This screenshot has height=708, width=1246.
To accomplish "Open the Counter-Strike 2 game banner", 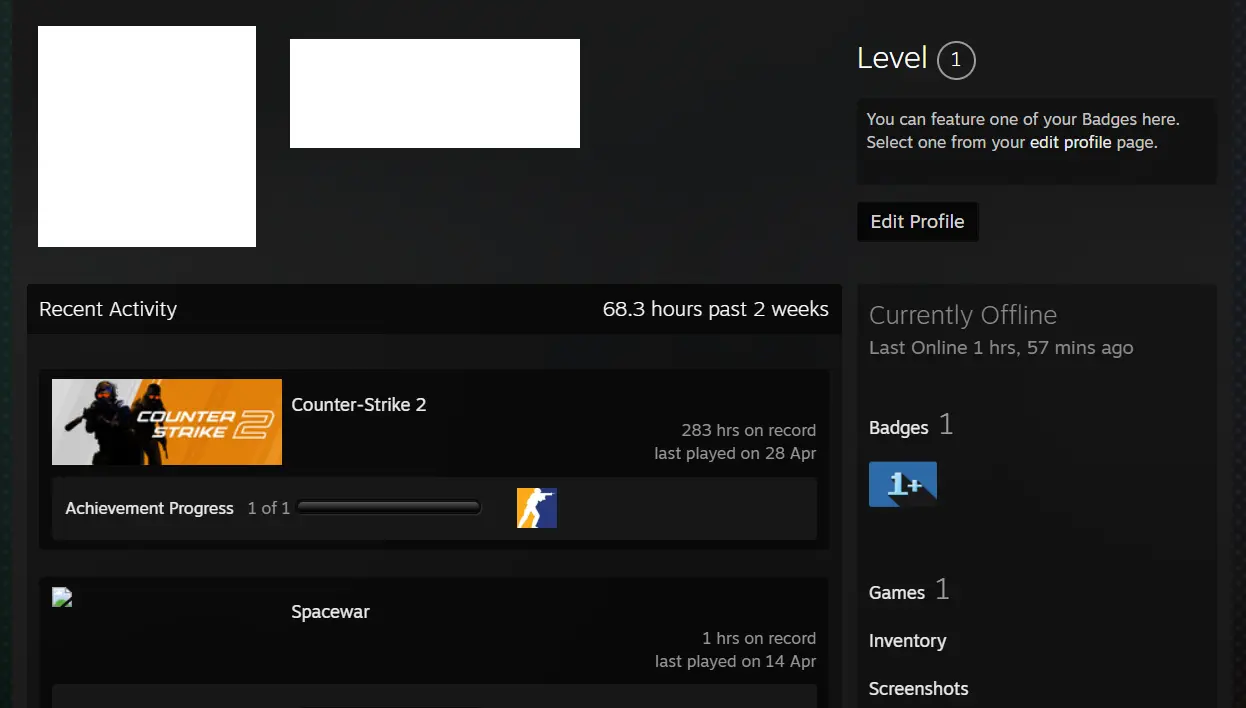I will click(167, 422).
